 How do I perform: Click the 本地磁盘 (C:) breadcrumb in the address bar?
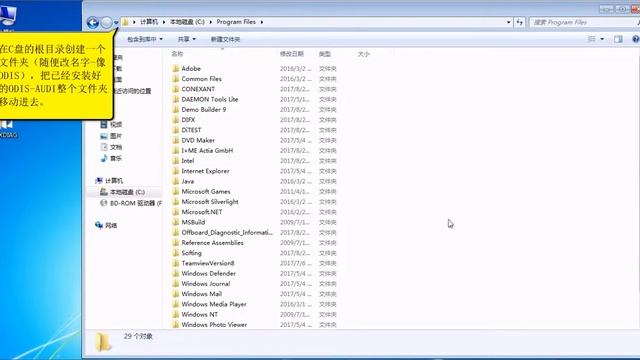click(187, 22)
